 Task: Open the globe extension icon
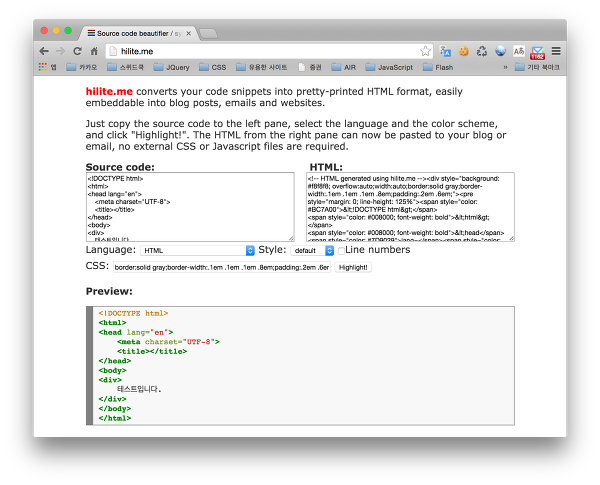(x=501, y=51)
